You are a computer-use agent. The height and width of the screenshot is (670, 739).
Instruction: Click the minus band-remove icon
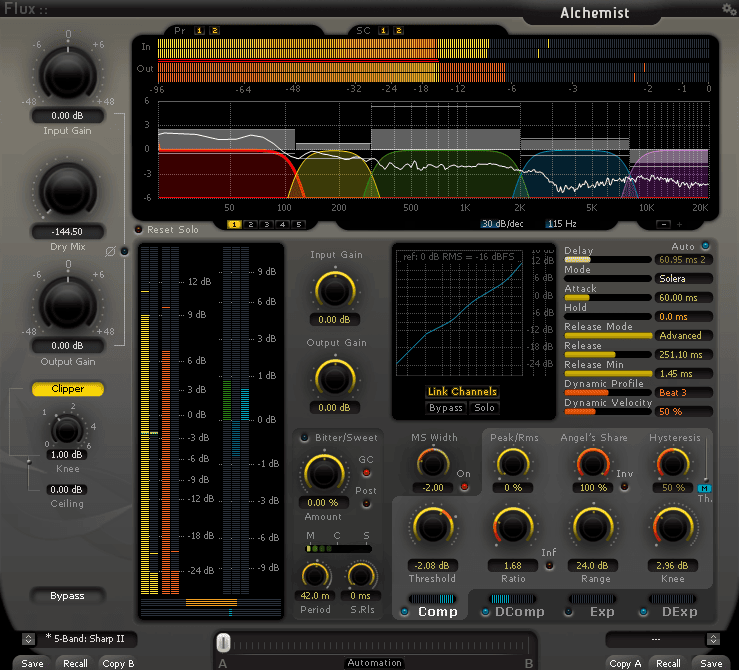(x=664, y=224)
